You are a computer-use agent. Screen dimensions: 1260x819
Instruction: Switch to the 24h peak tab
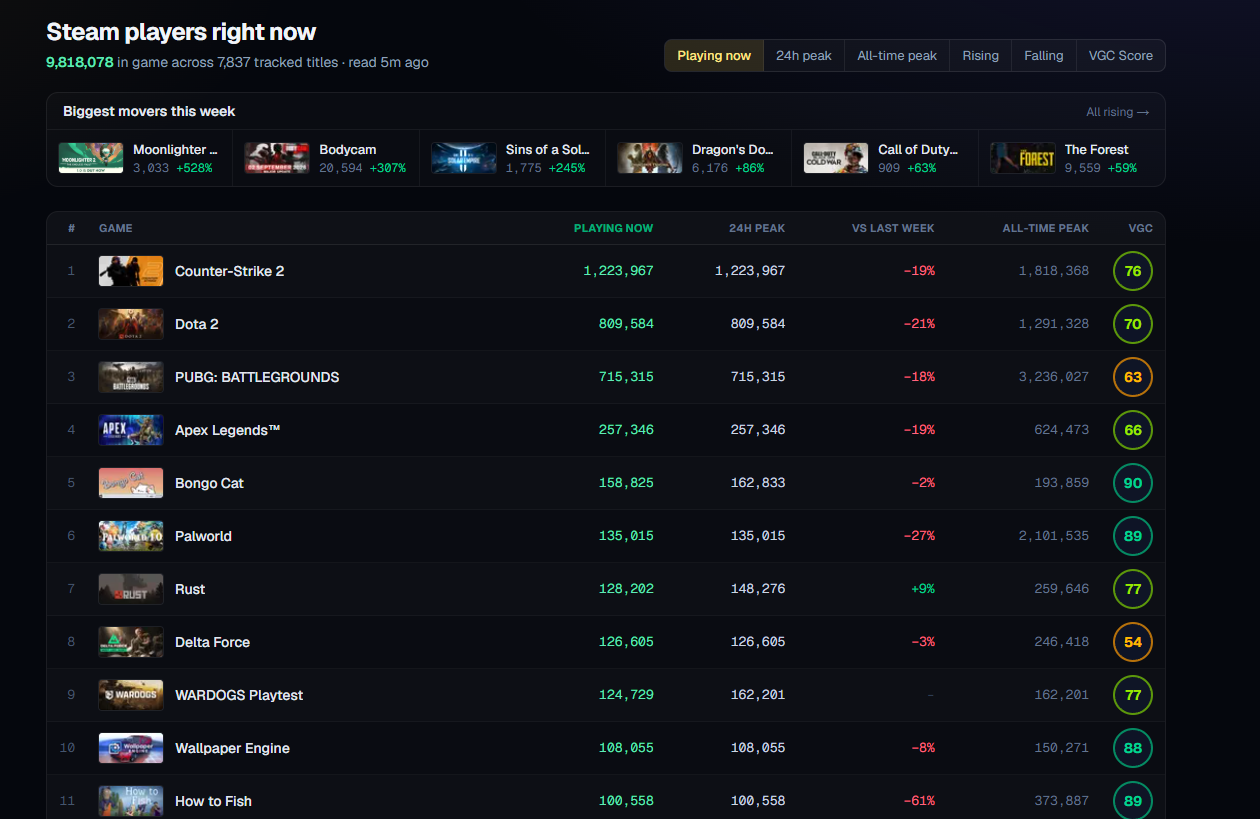(804, 56)
